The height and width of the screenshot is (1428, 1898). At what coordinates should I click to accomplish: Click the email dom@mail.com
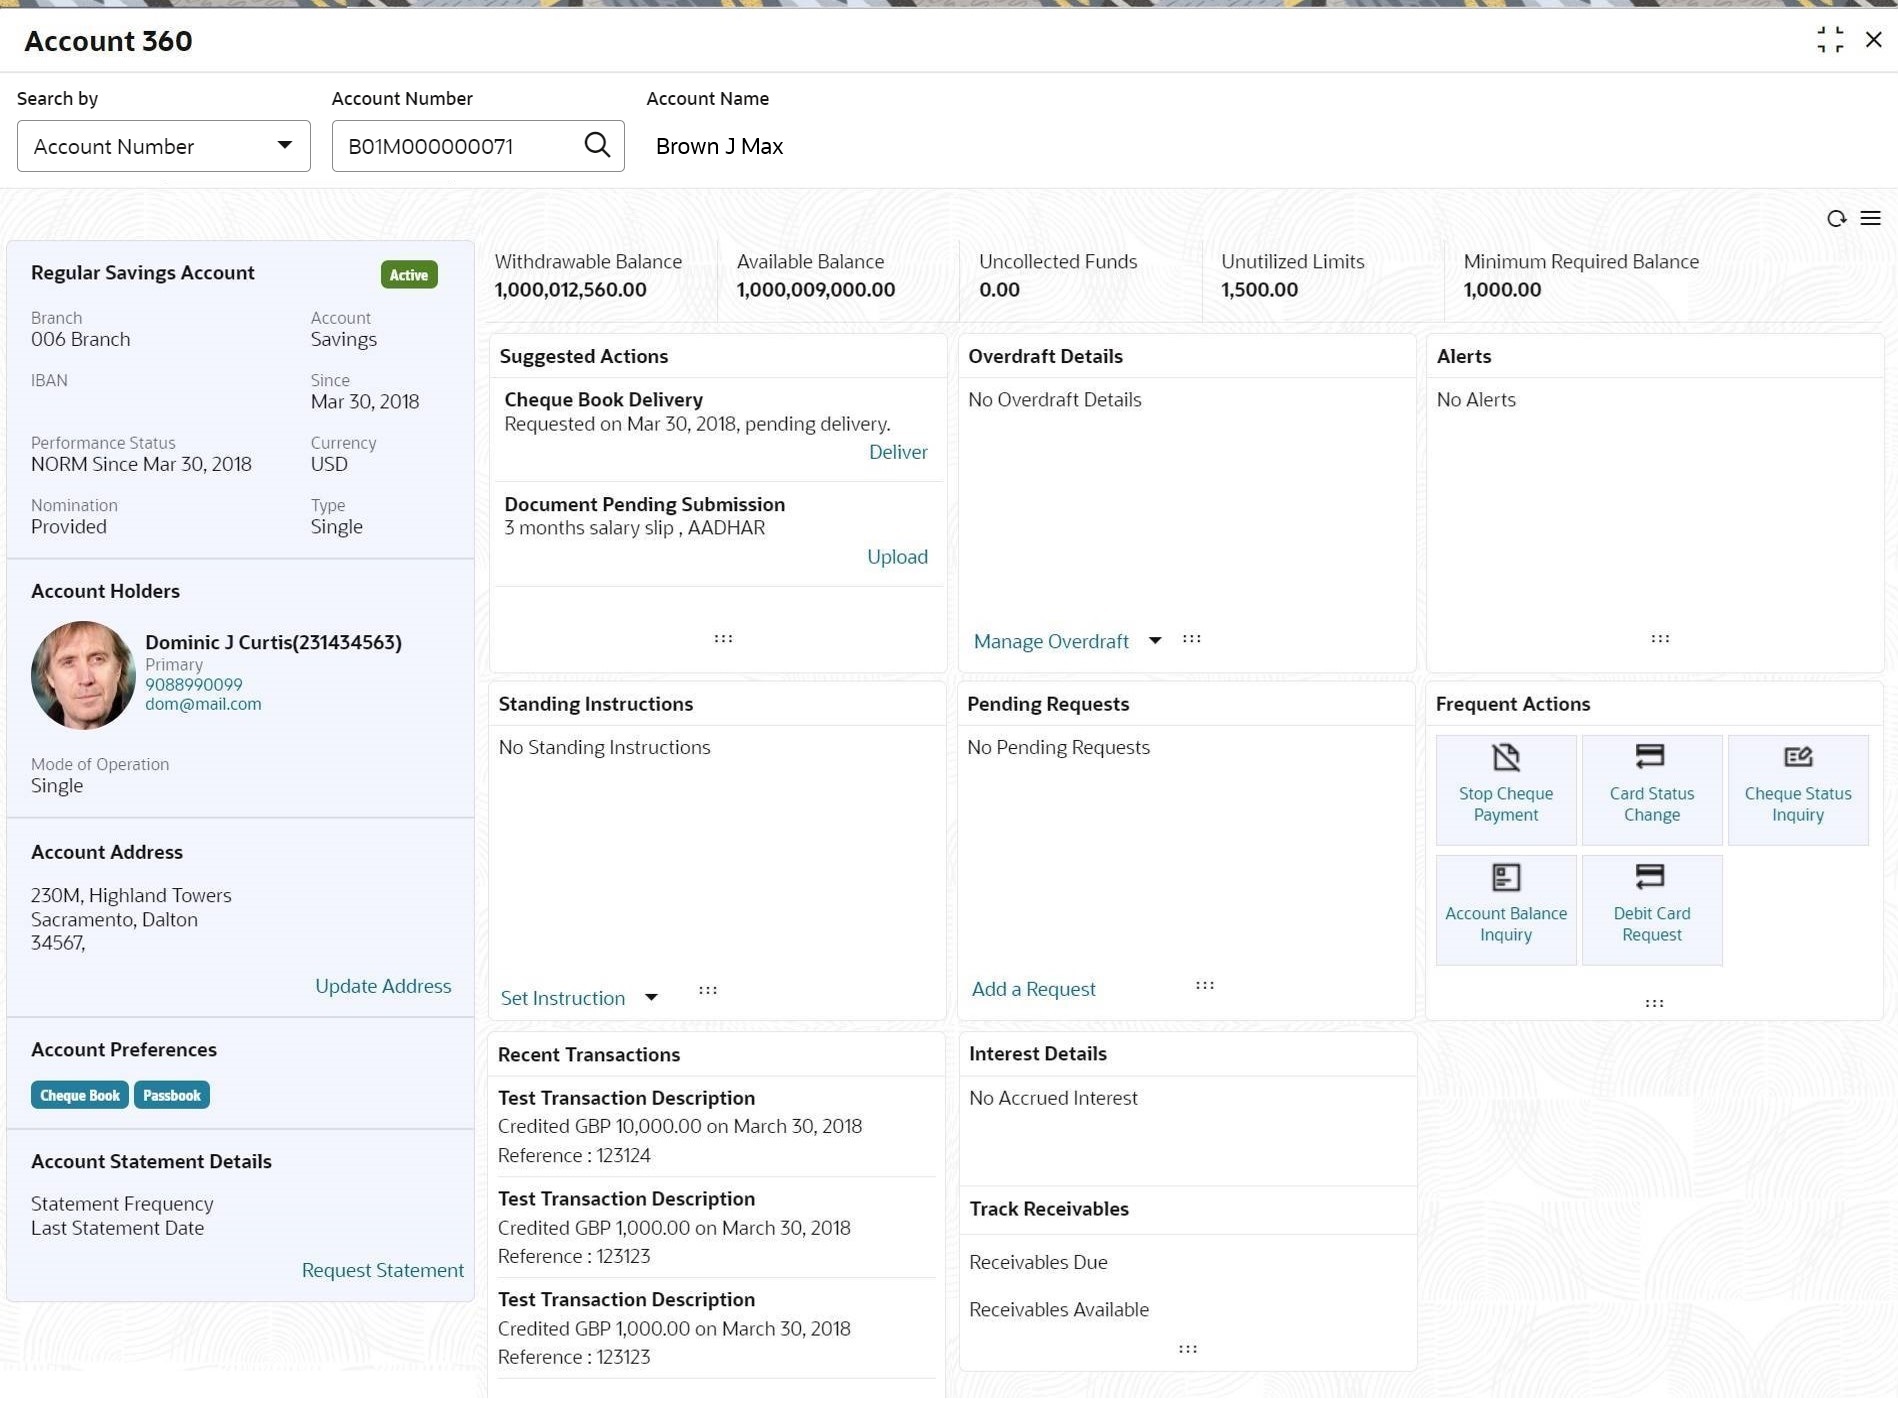click(x=203, y=704)
